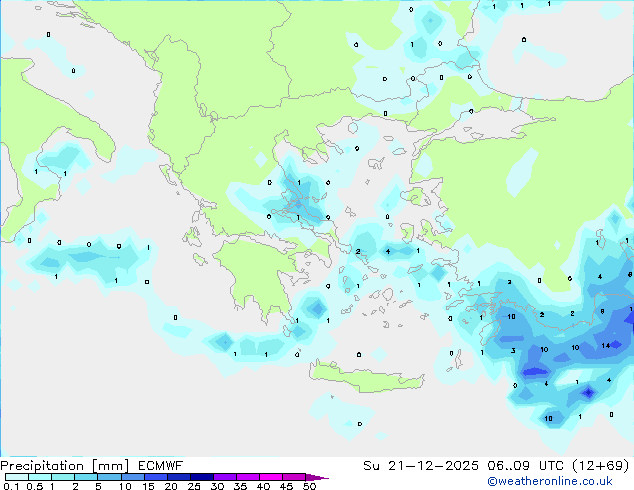
Task: Click the 'Precipitation [mm]' title text
Action: pos(64,466)
